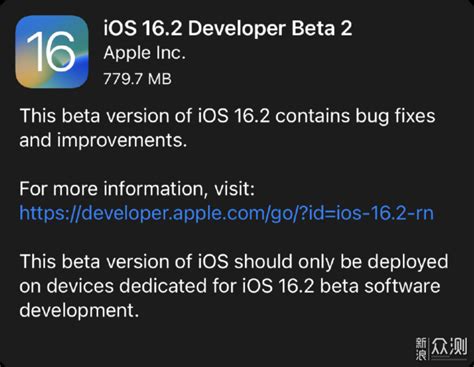Click 'iOS 16.2' in the first description sentence
The height and width of the screenshot is (367, 474).
(234, 116)
